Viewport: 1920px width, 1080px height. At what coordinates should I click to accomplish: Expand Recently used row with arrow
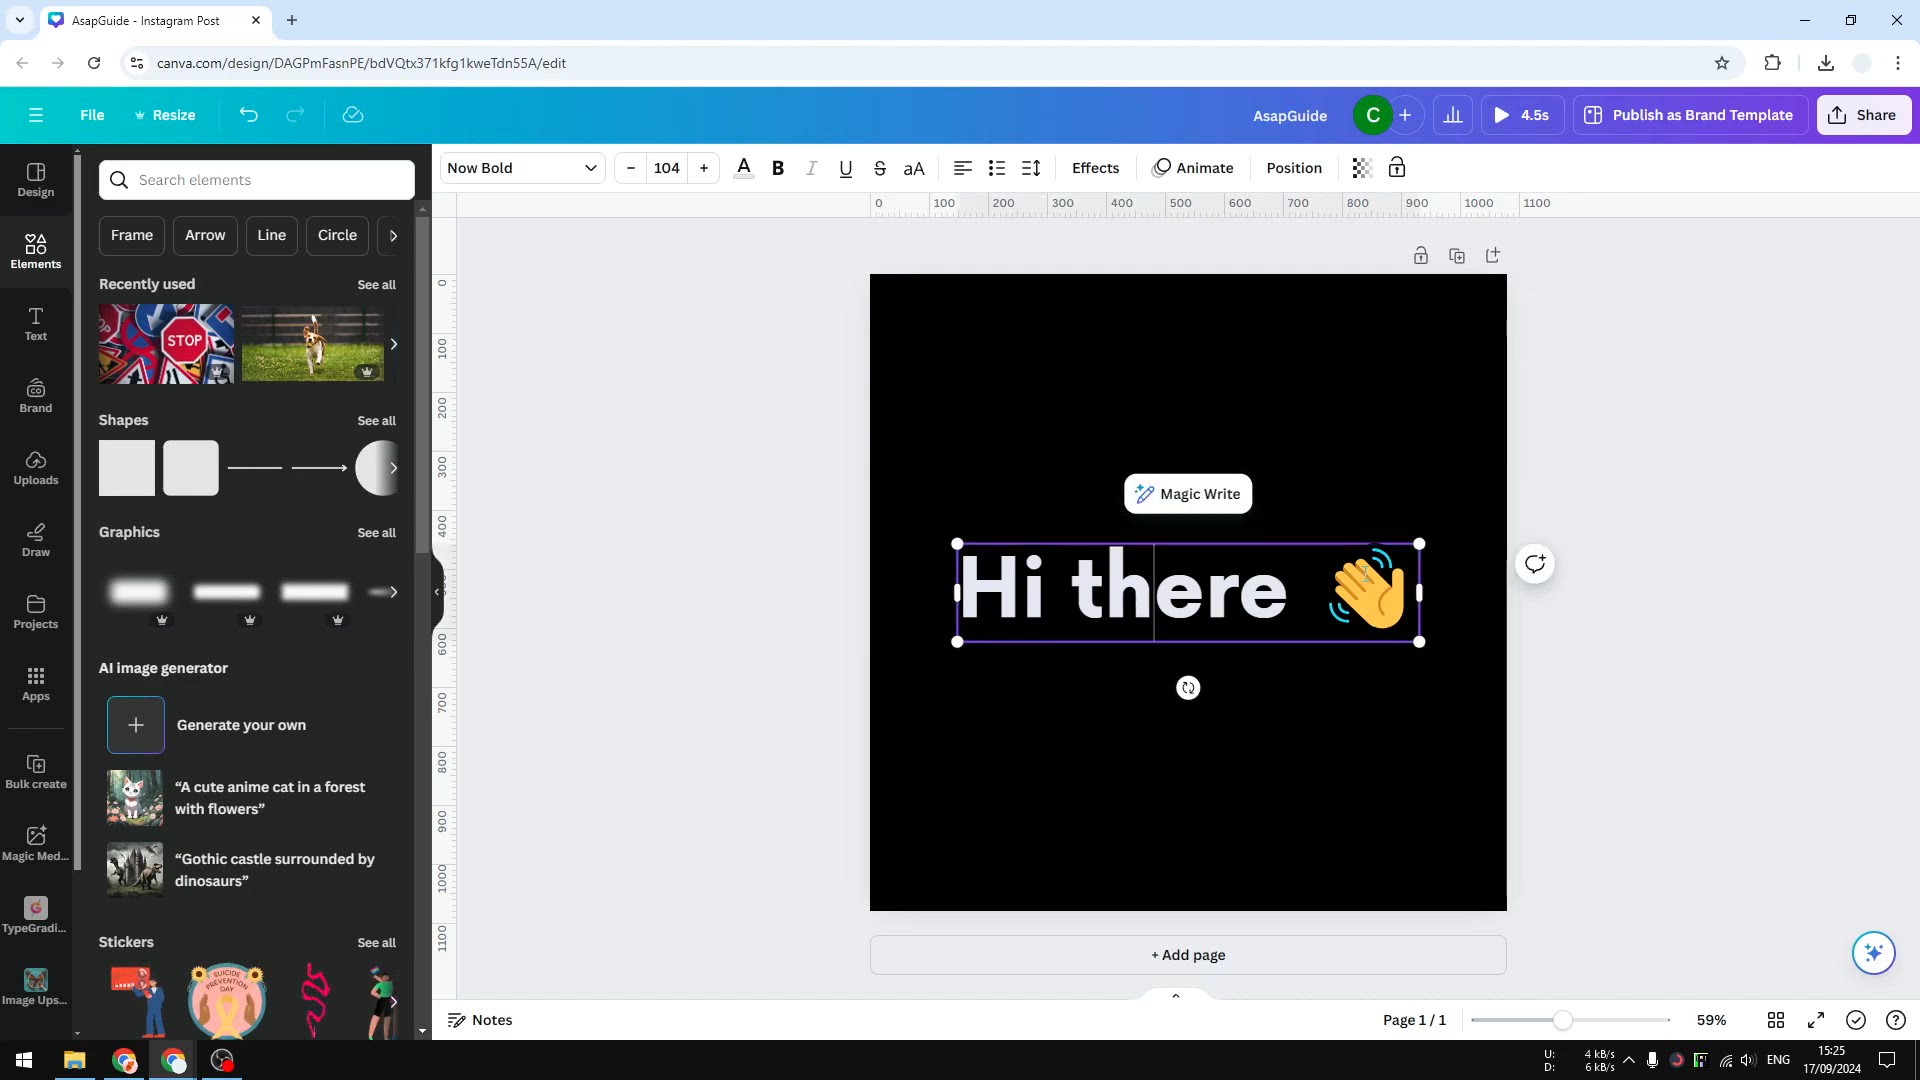[393, 344]
